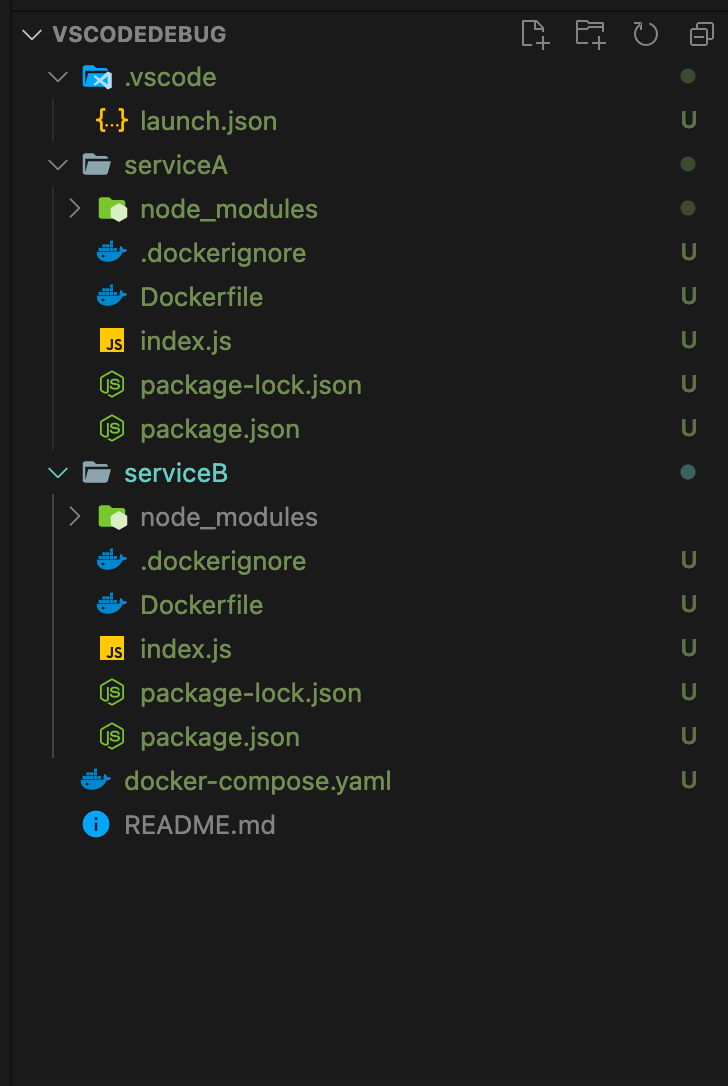728x1086 pixels.
Task: Click the Refresh Explorer icon
Action: 645,34
